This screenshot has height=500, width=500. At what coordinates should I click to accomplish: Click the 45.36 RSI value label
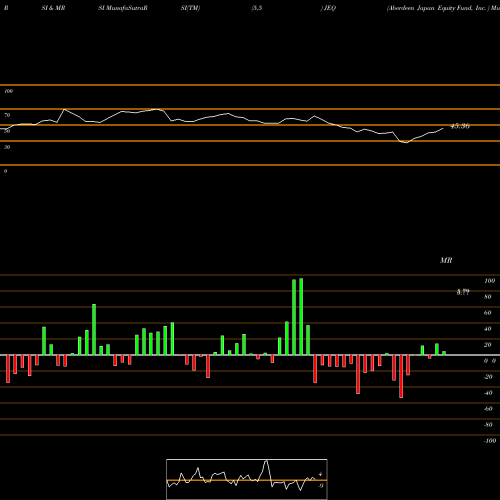(460, 126)
